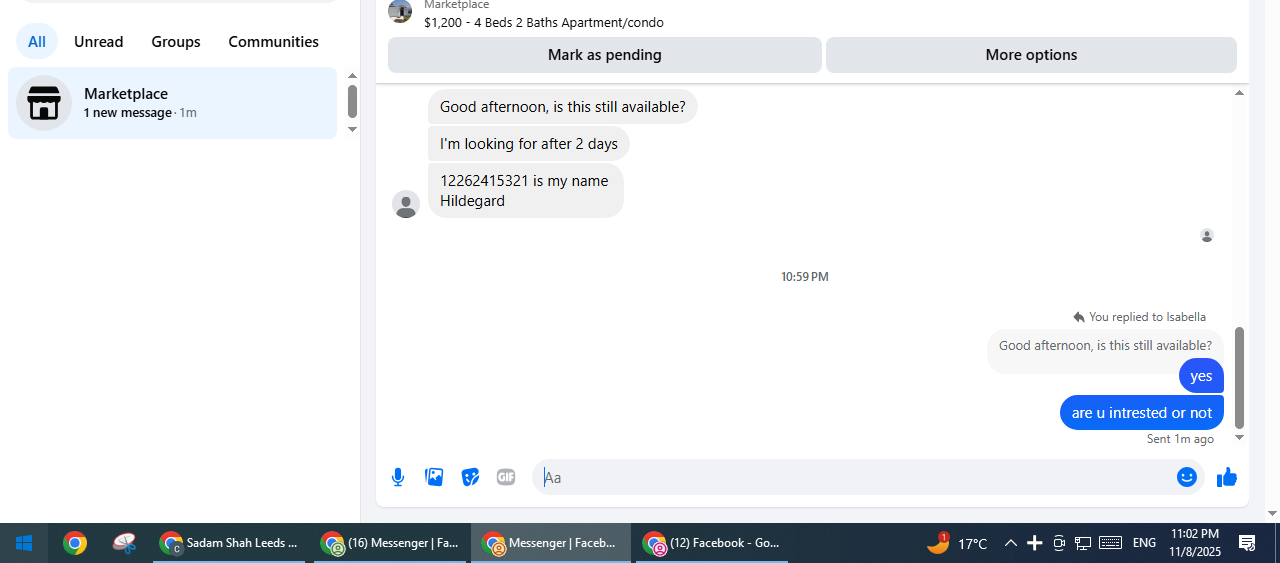The width and height of the screenshot is (1280, 563).
Task: Switch to the Unread tab
Action: click(98, 42)
